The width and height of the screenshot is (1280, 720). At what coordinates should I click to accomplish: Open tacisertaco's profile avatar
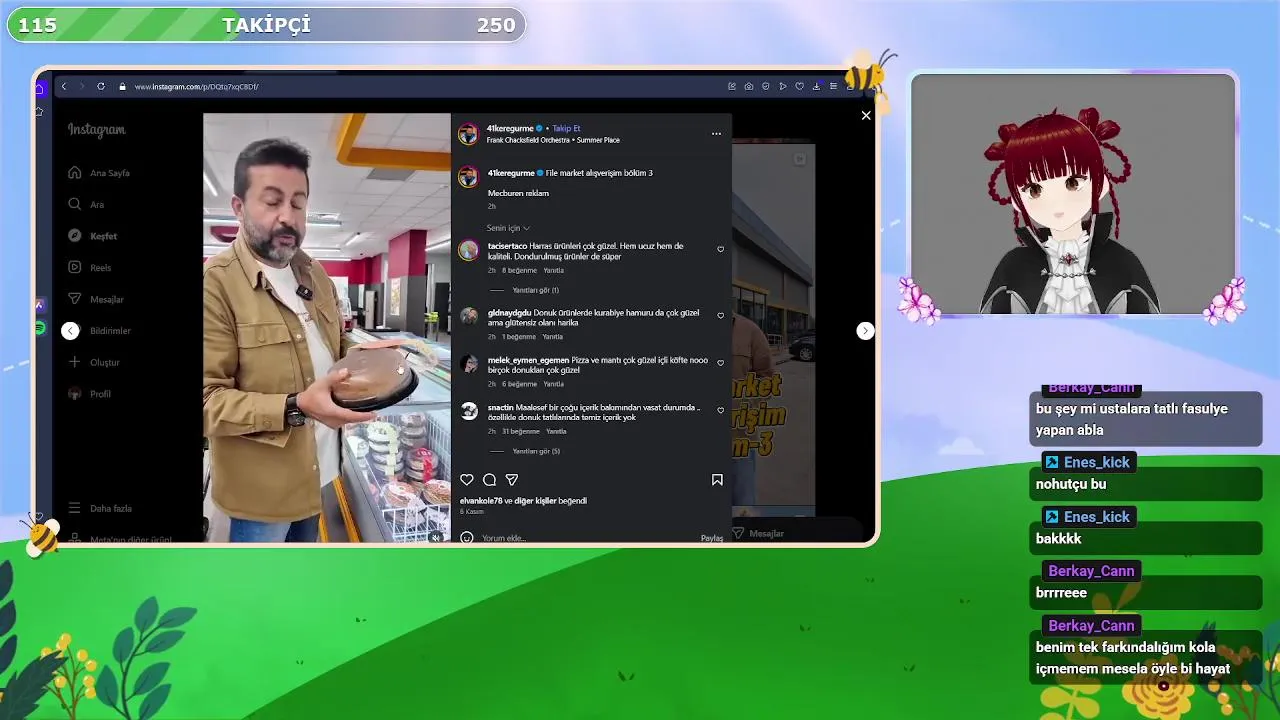(x=468, y=250)
